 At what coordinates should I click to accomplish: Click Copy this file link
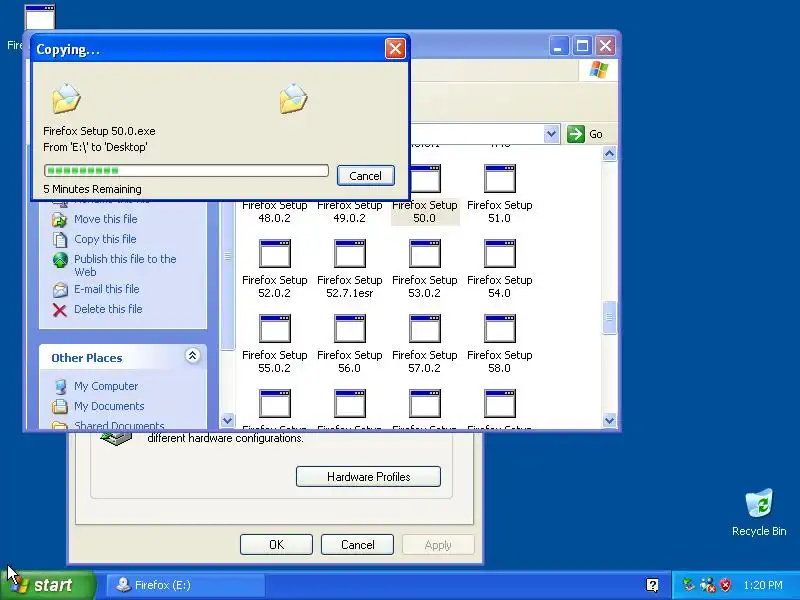105,239
